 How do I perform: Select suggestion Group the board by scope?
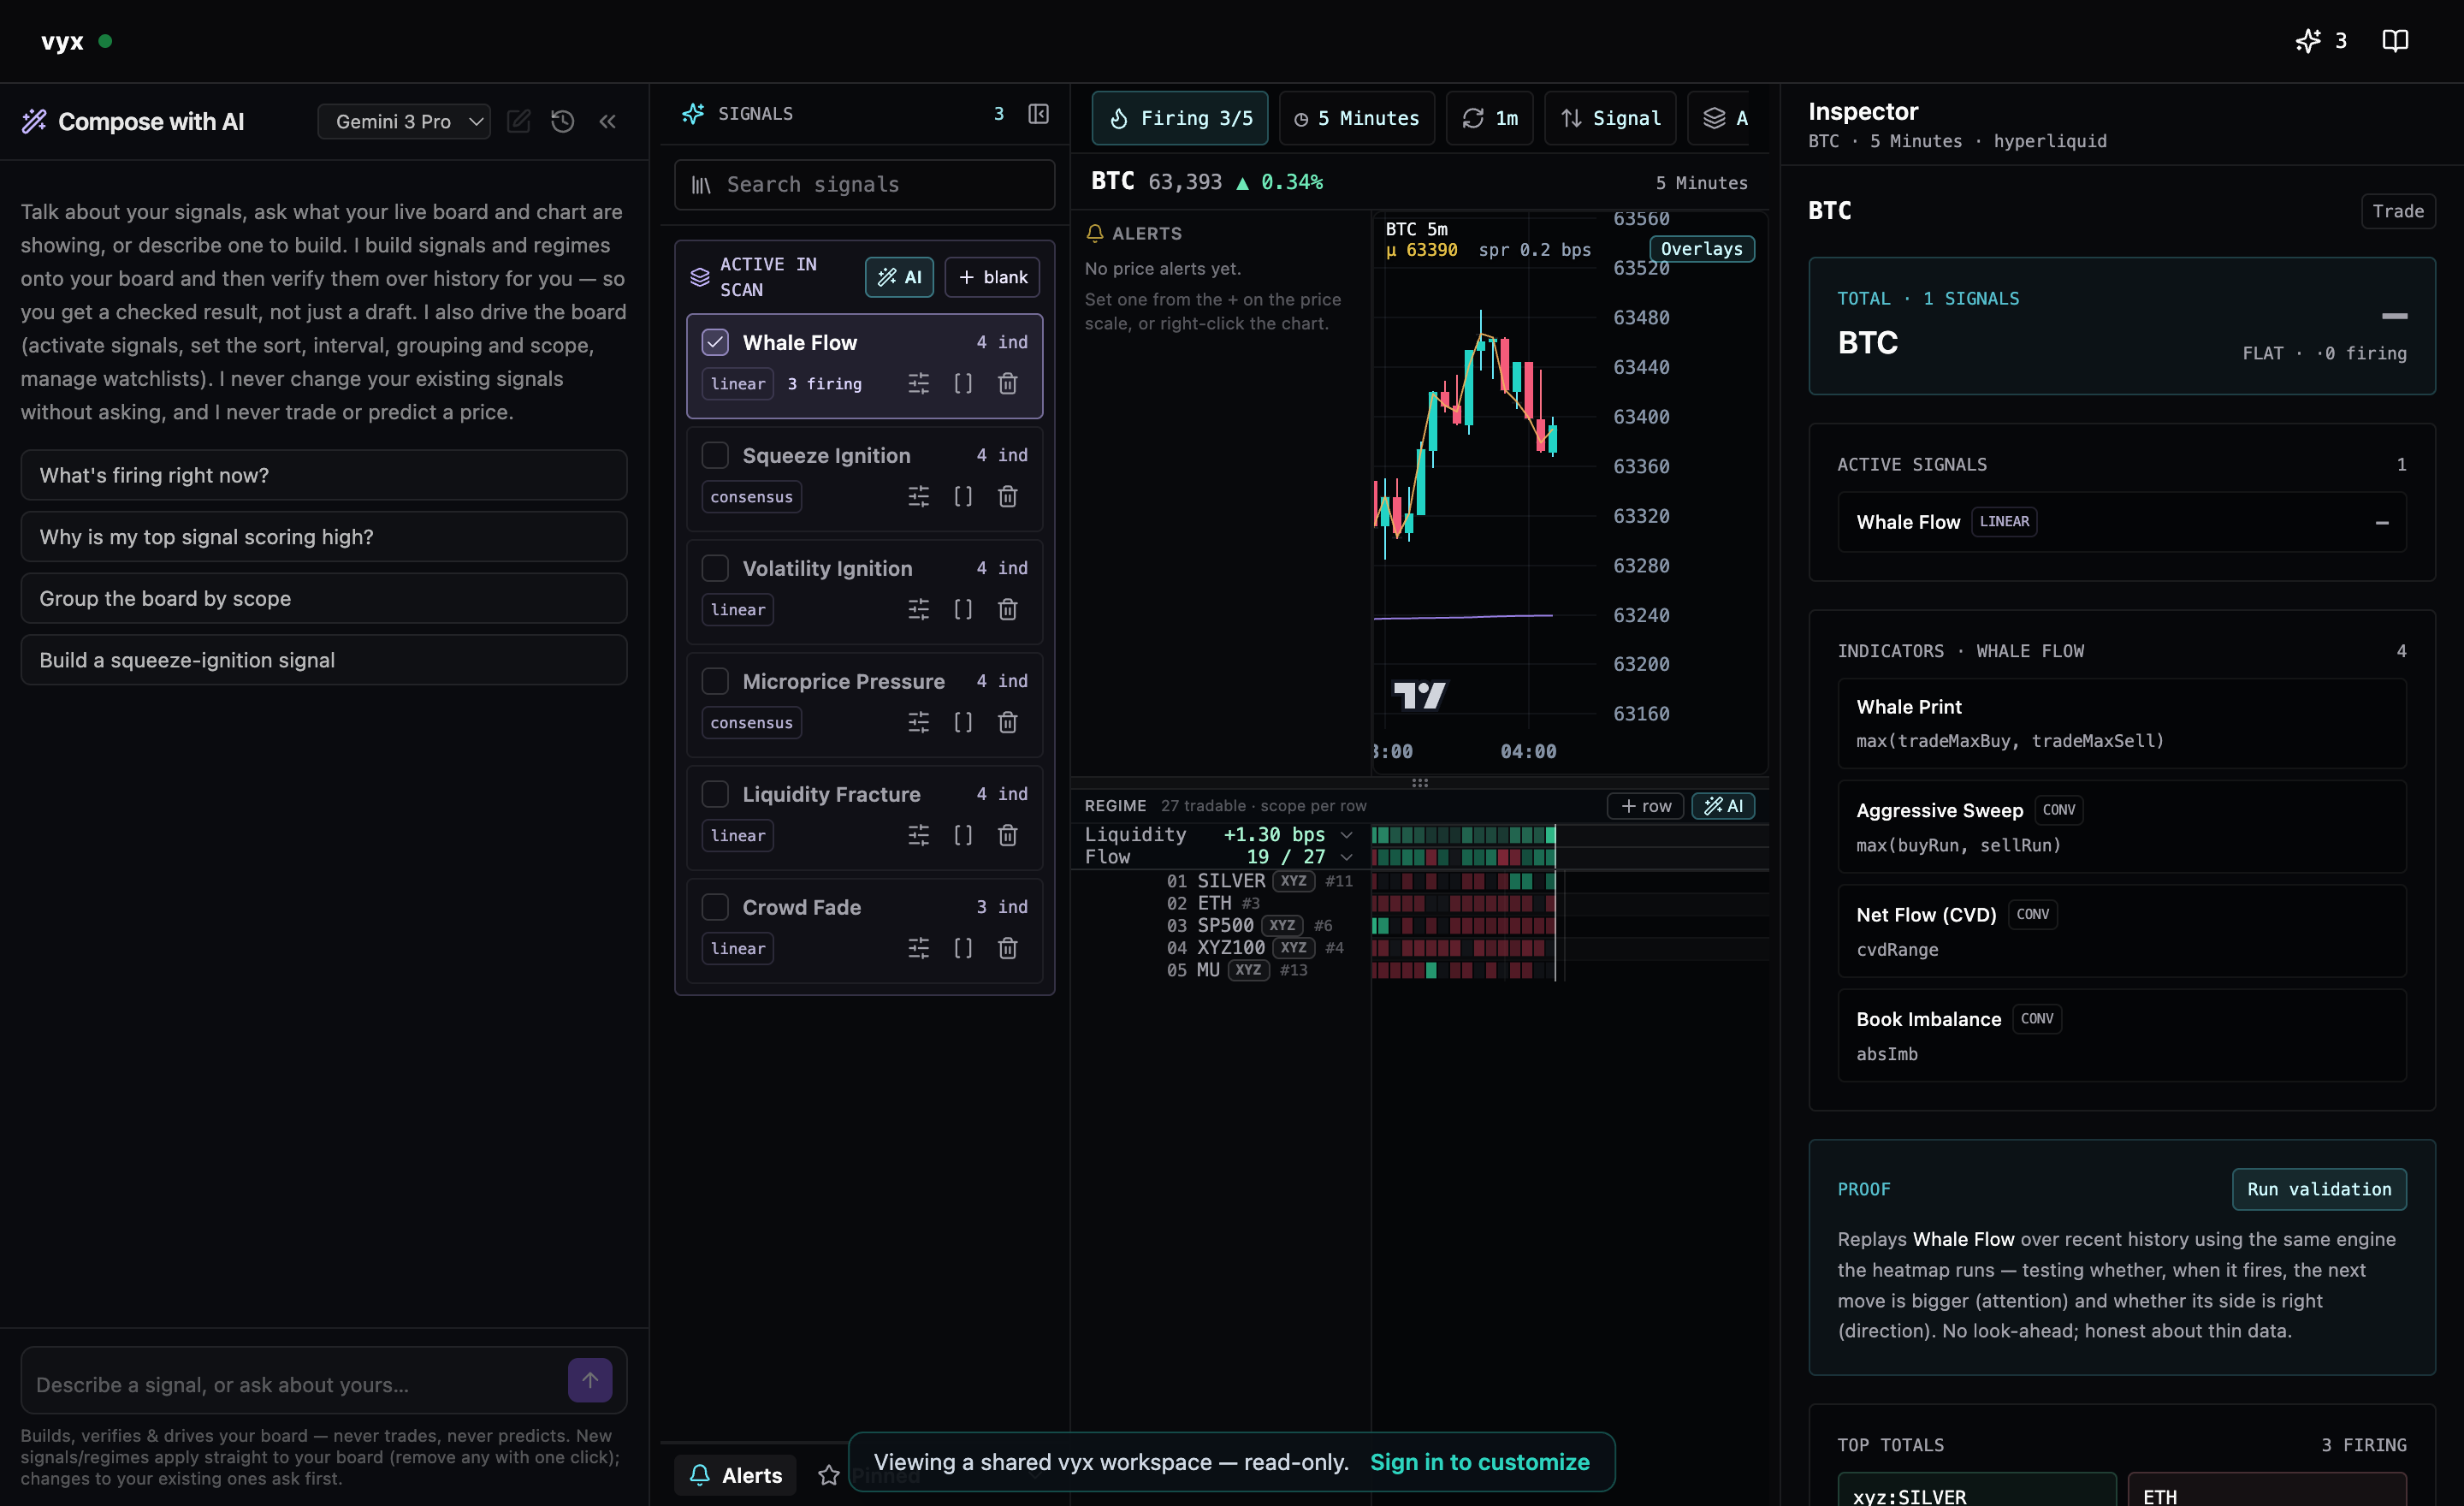point(324,598)
